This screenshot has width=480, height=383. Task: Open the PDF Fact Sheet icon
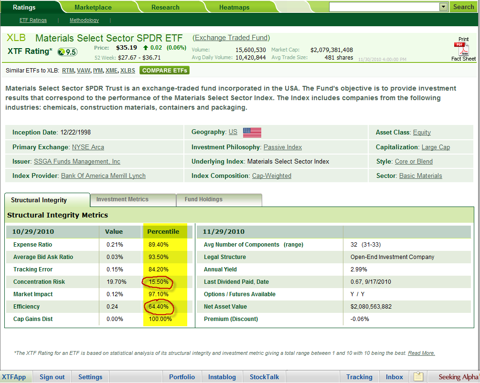point(462,49)
